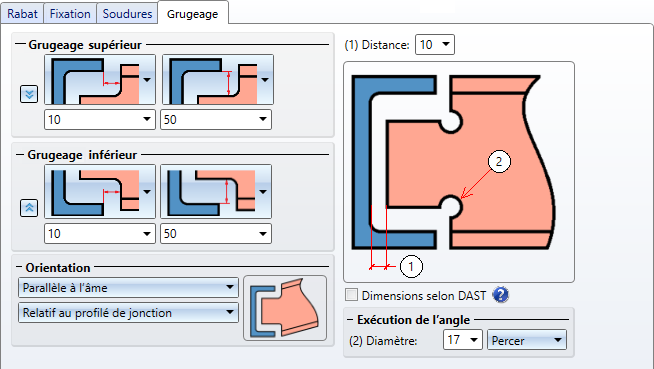
Task: Open the upper notch horizontal distance image selector
Action: tap(100, 80)
